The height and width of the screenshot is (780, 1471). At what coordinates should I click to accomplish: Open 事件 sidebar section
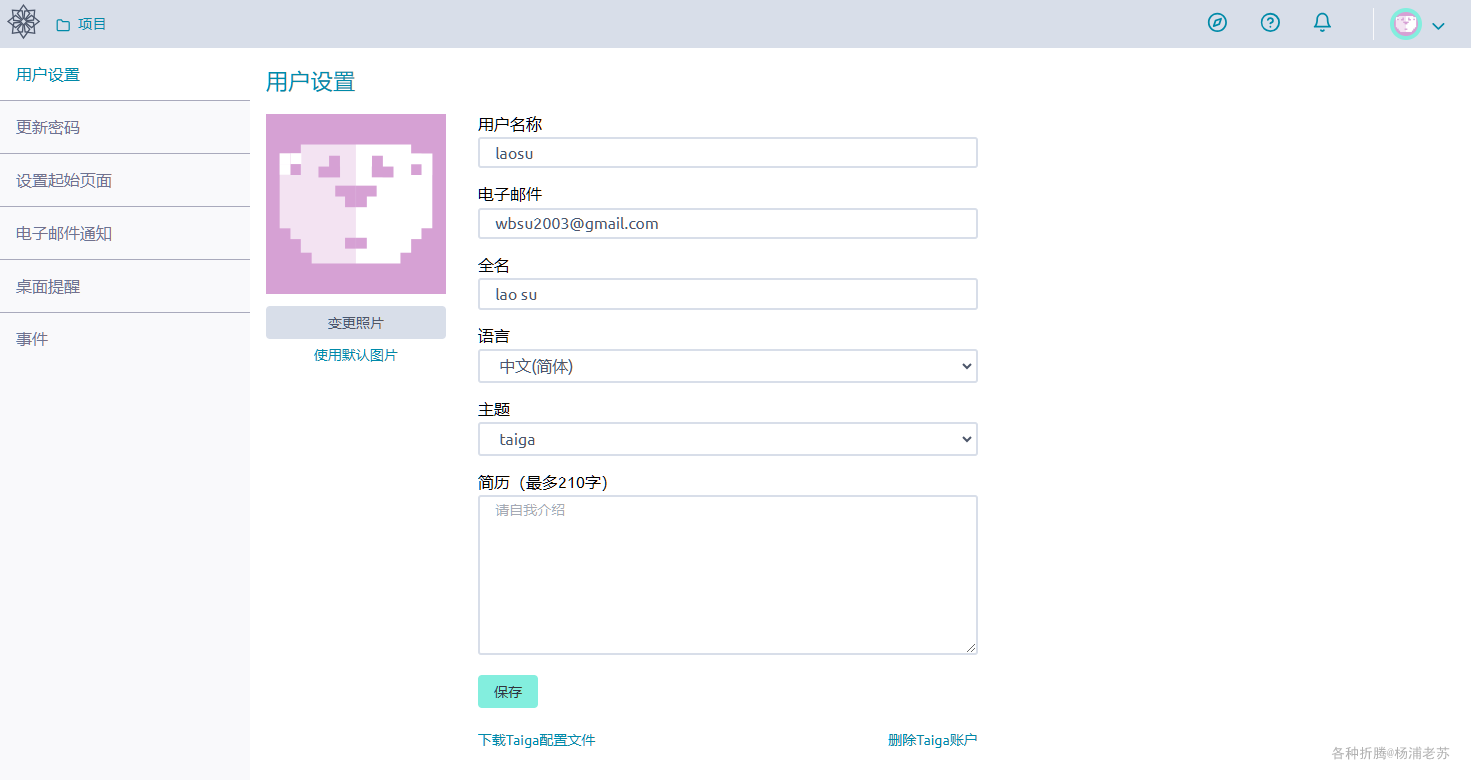click(x=125, y=339)
